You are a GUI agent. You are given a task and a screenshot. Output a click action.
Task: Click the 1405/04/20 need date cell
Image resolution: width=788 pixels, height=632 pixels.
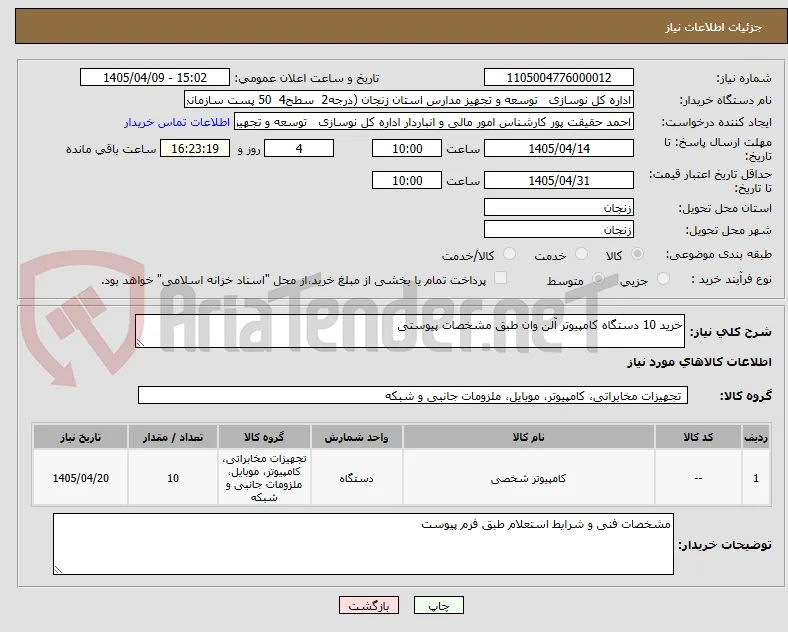pyautogui.click(x=80, y=478)
